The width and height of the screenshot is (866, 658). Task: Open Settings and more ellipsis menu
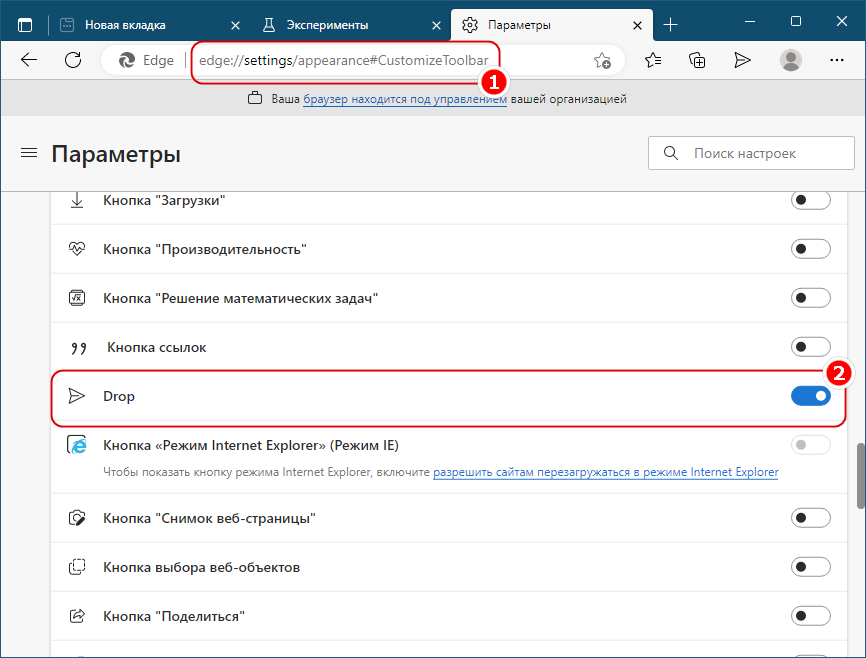pos(837,60)
